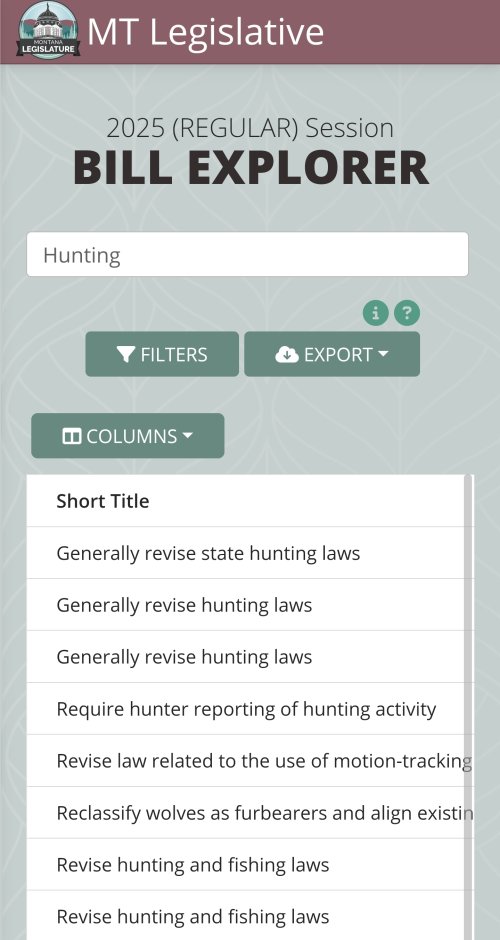Image resolution: width=500 pixels, height=940 pixels.
Task: Click the MT Legislative header title
Action: click(206, 31)
